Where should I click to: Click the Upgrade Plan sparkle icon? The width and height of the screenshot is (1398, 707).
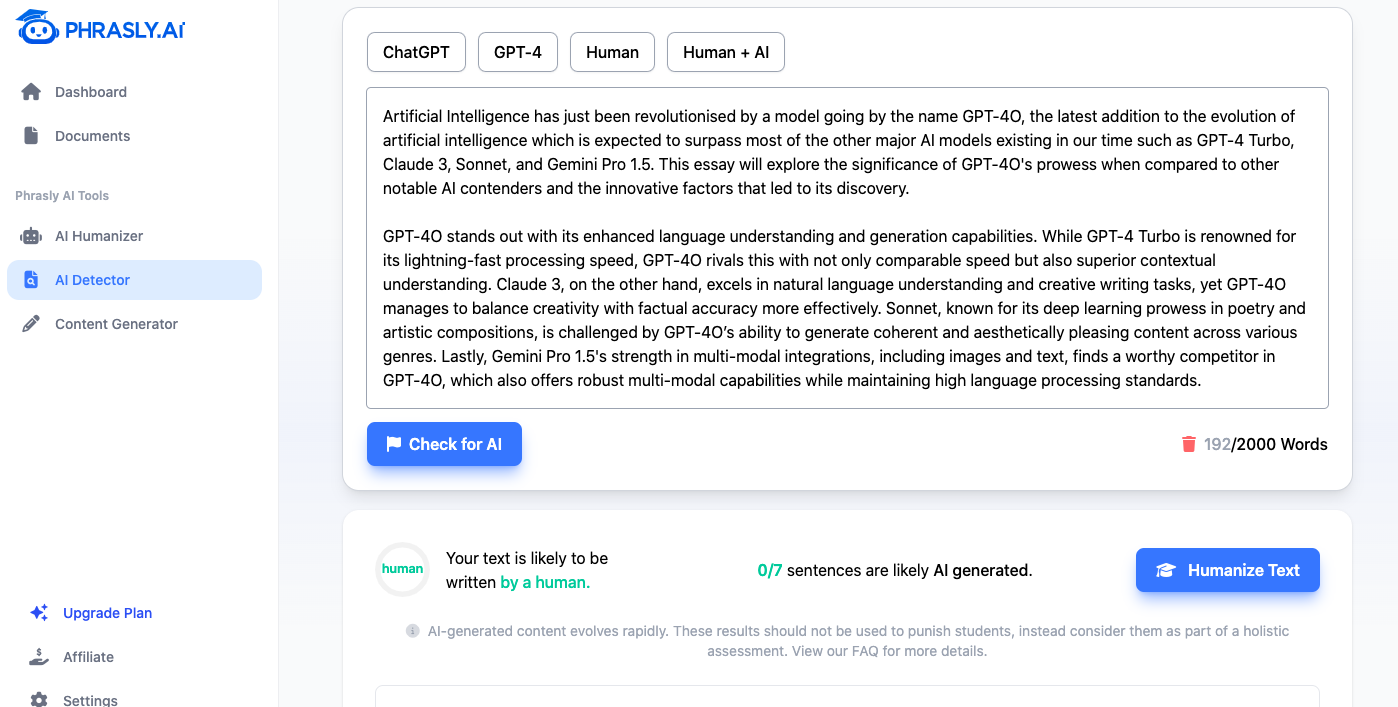tap(37, 612)
